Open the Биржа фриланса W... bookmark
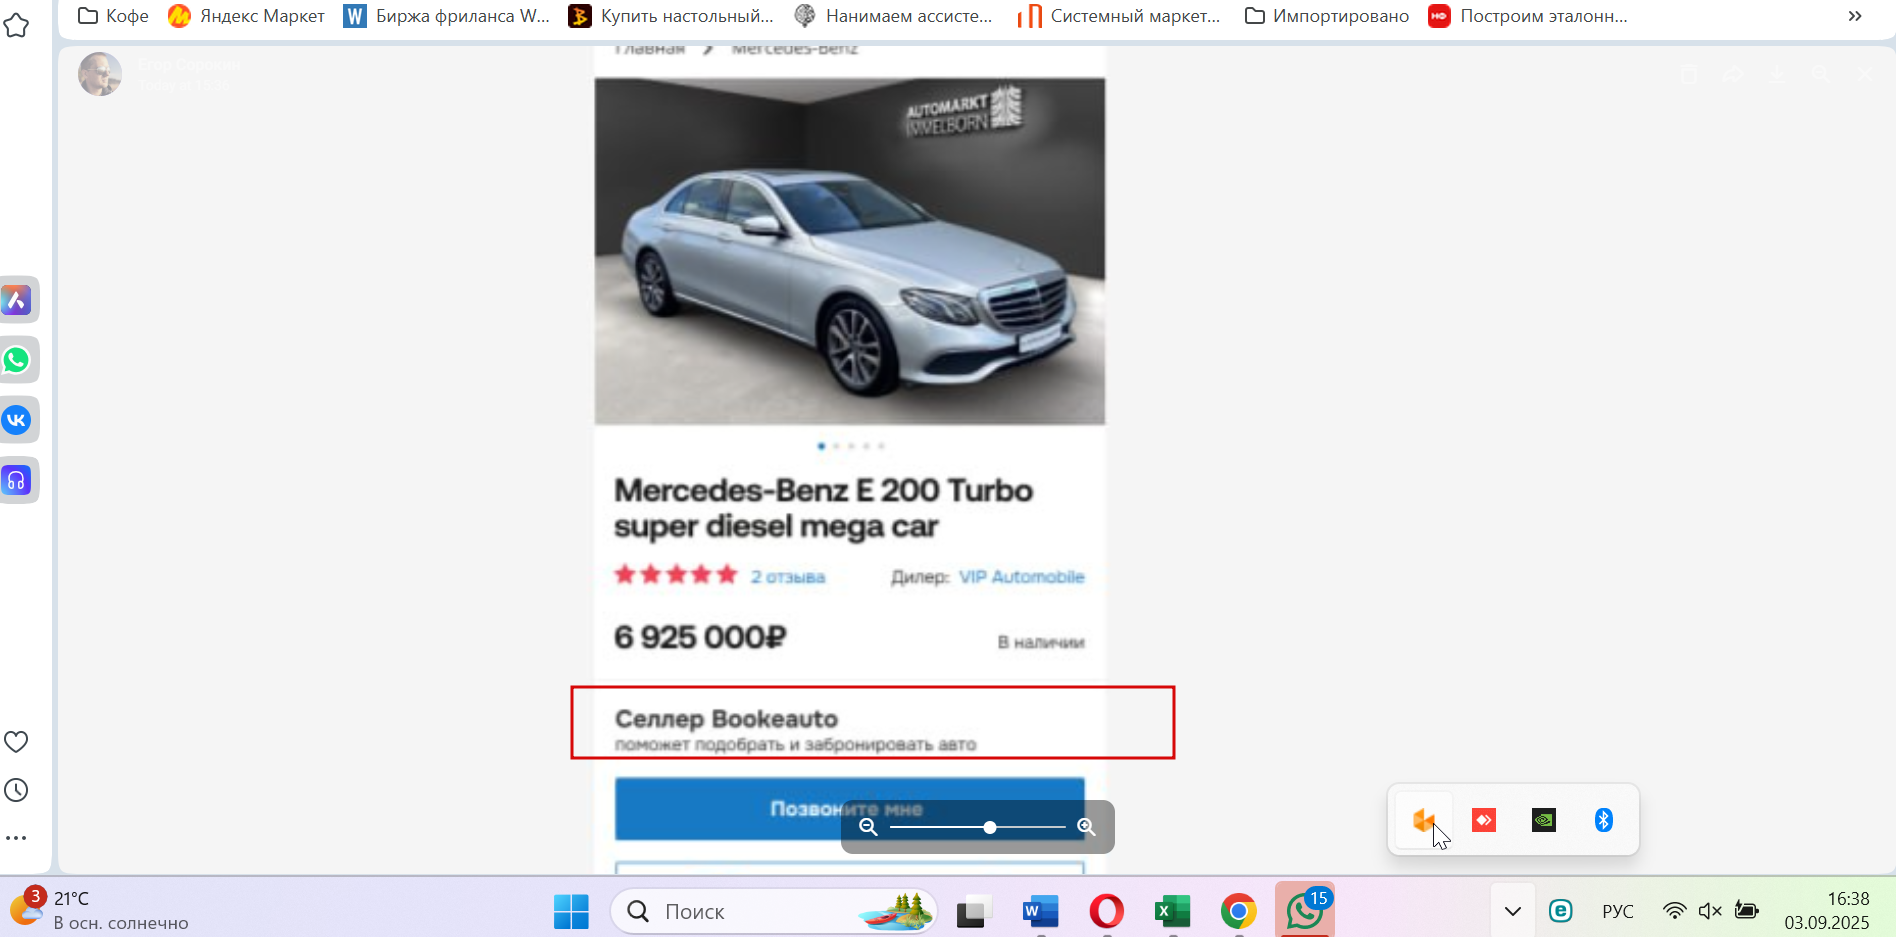The image size is (1896, 937). (447, 16)
